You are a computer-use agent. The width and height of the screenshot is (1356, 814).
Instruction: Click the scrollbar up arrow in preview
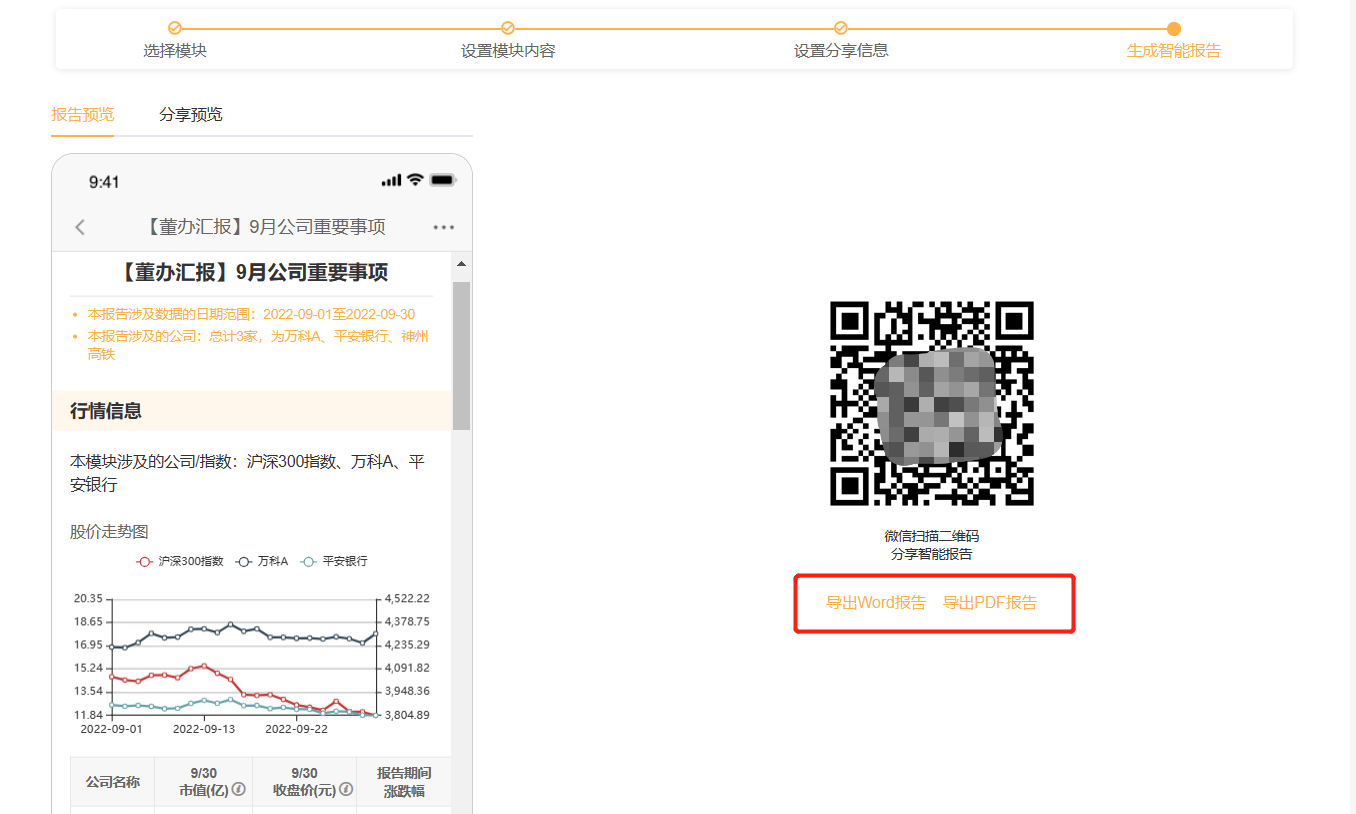[461, 264]
